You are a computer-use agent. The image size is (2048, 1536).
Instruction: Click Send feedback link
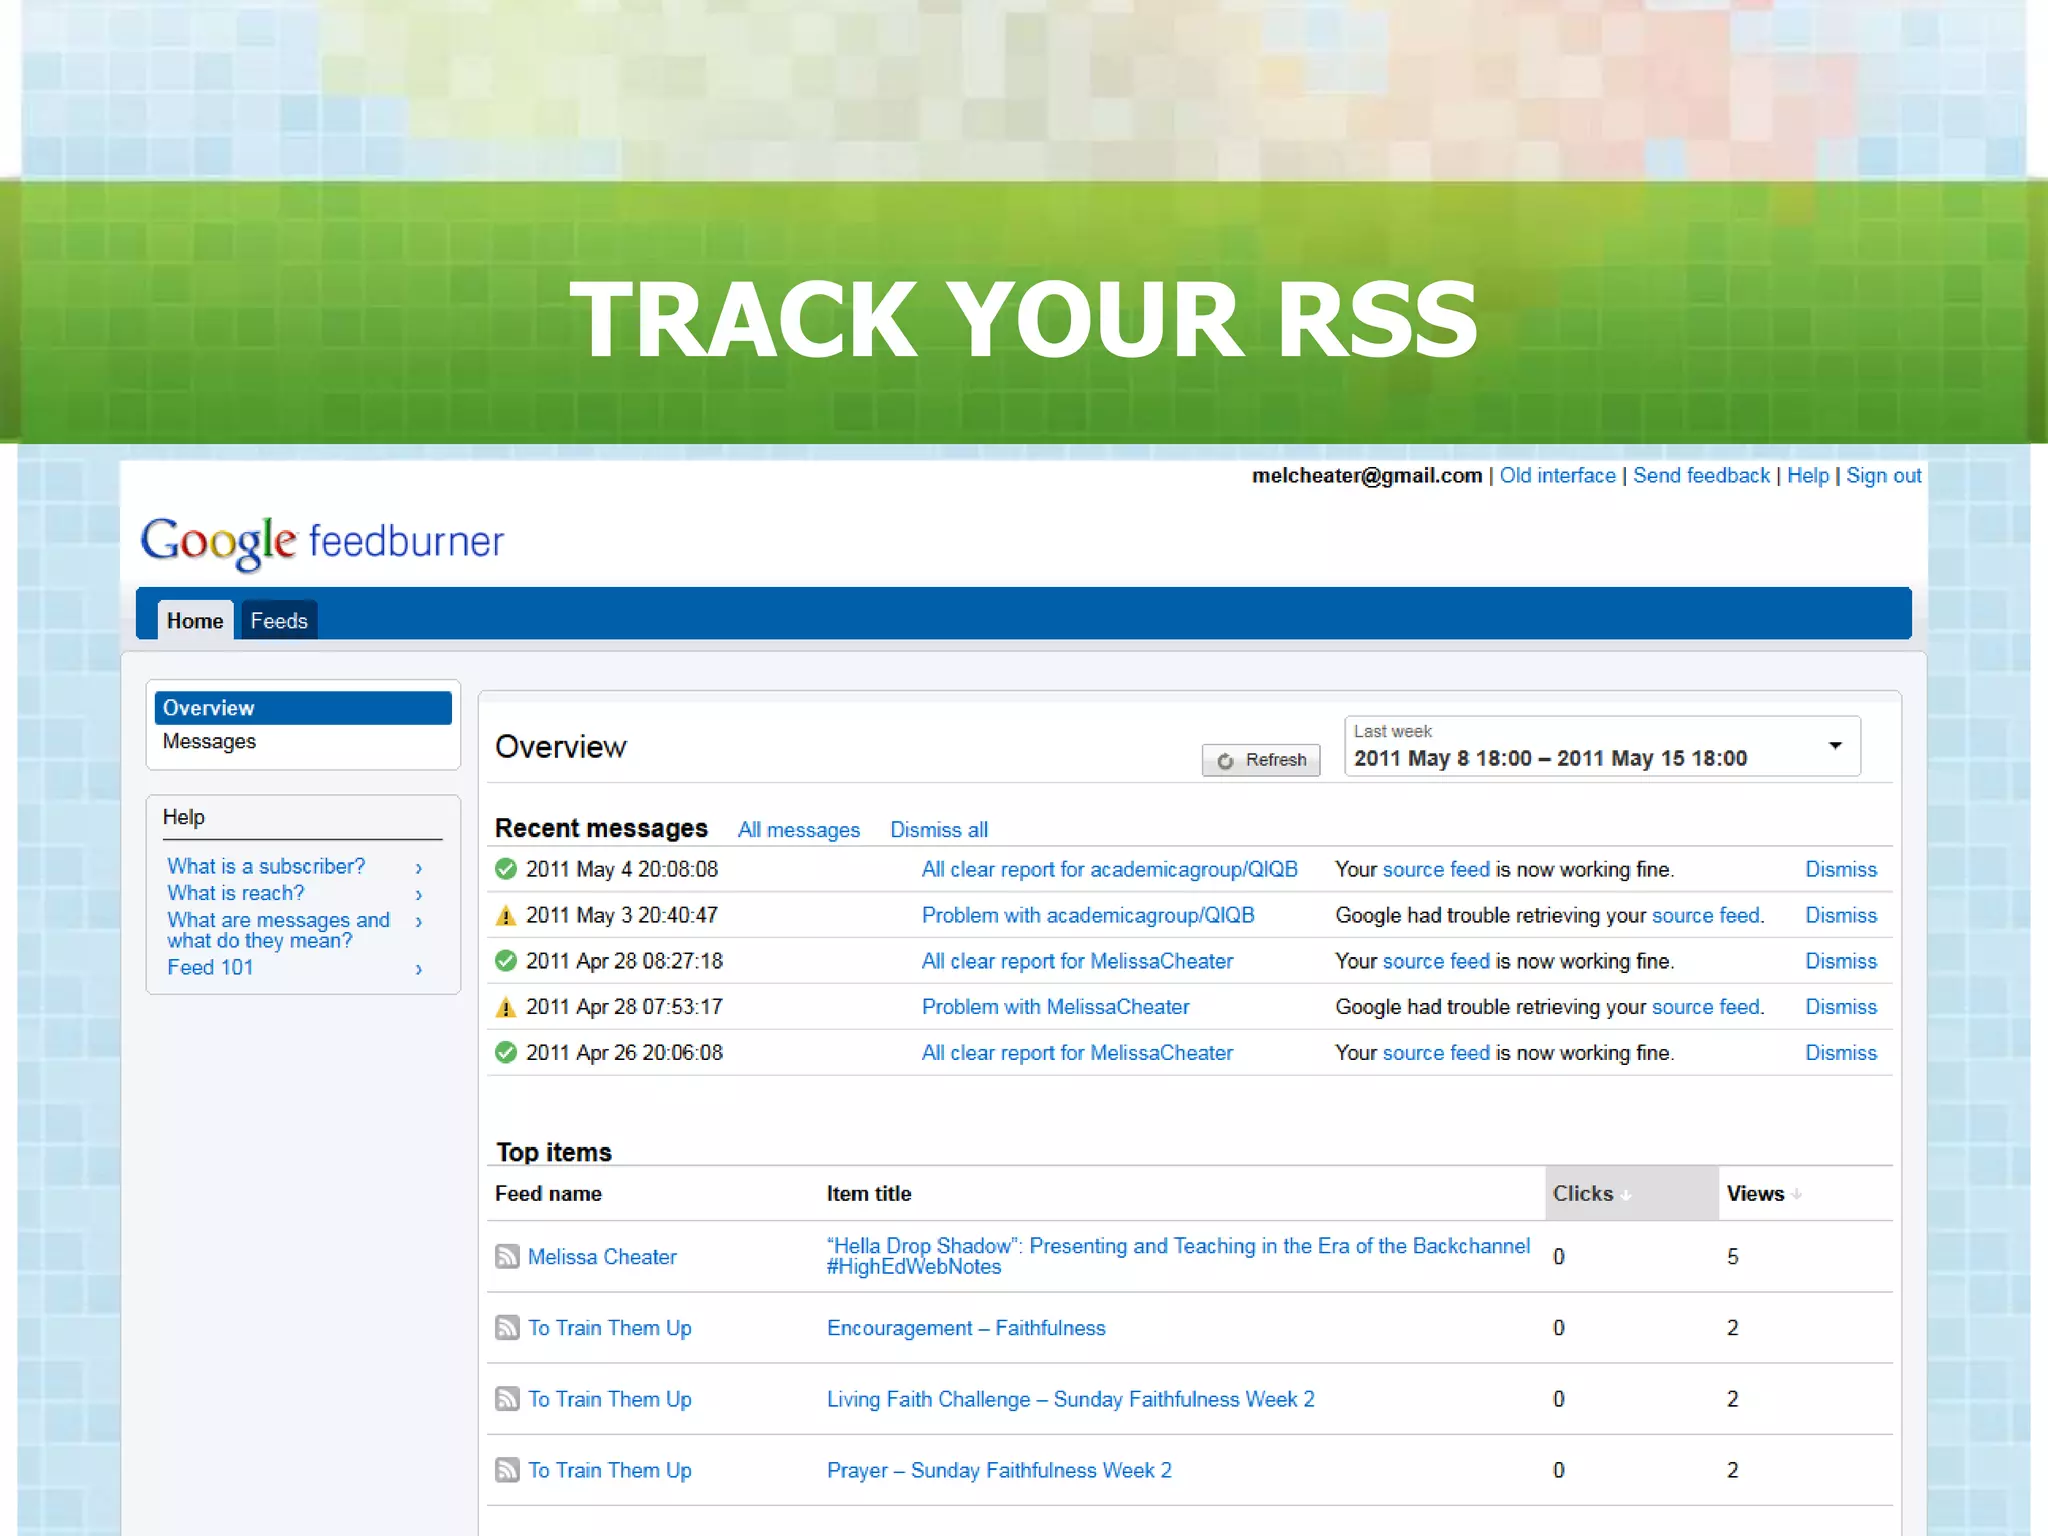pyautogui.click(x=1701, y=476)
